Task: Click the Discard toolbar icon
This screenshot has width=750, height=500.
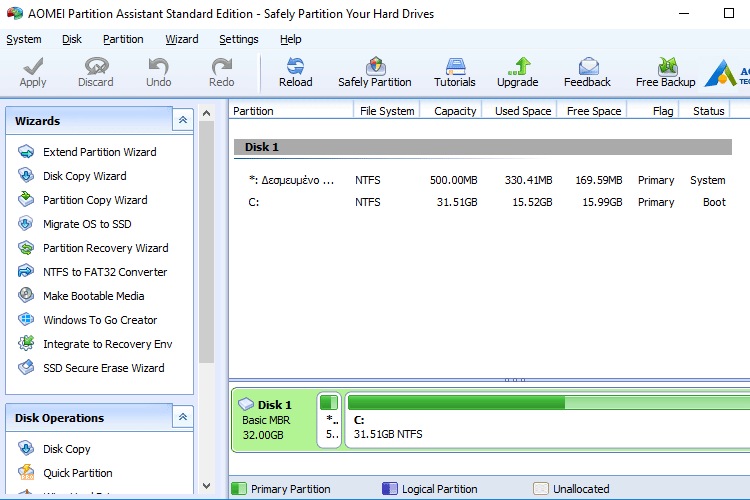Action: pyautogui.click(x=96, y=66)
